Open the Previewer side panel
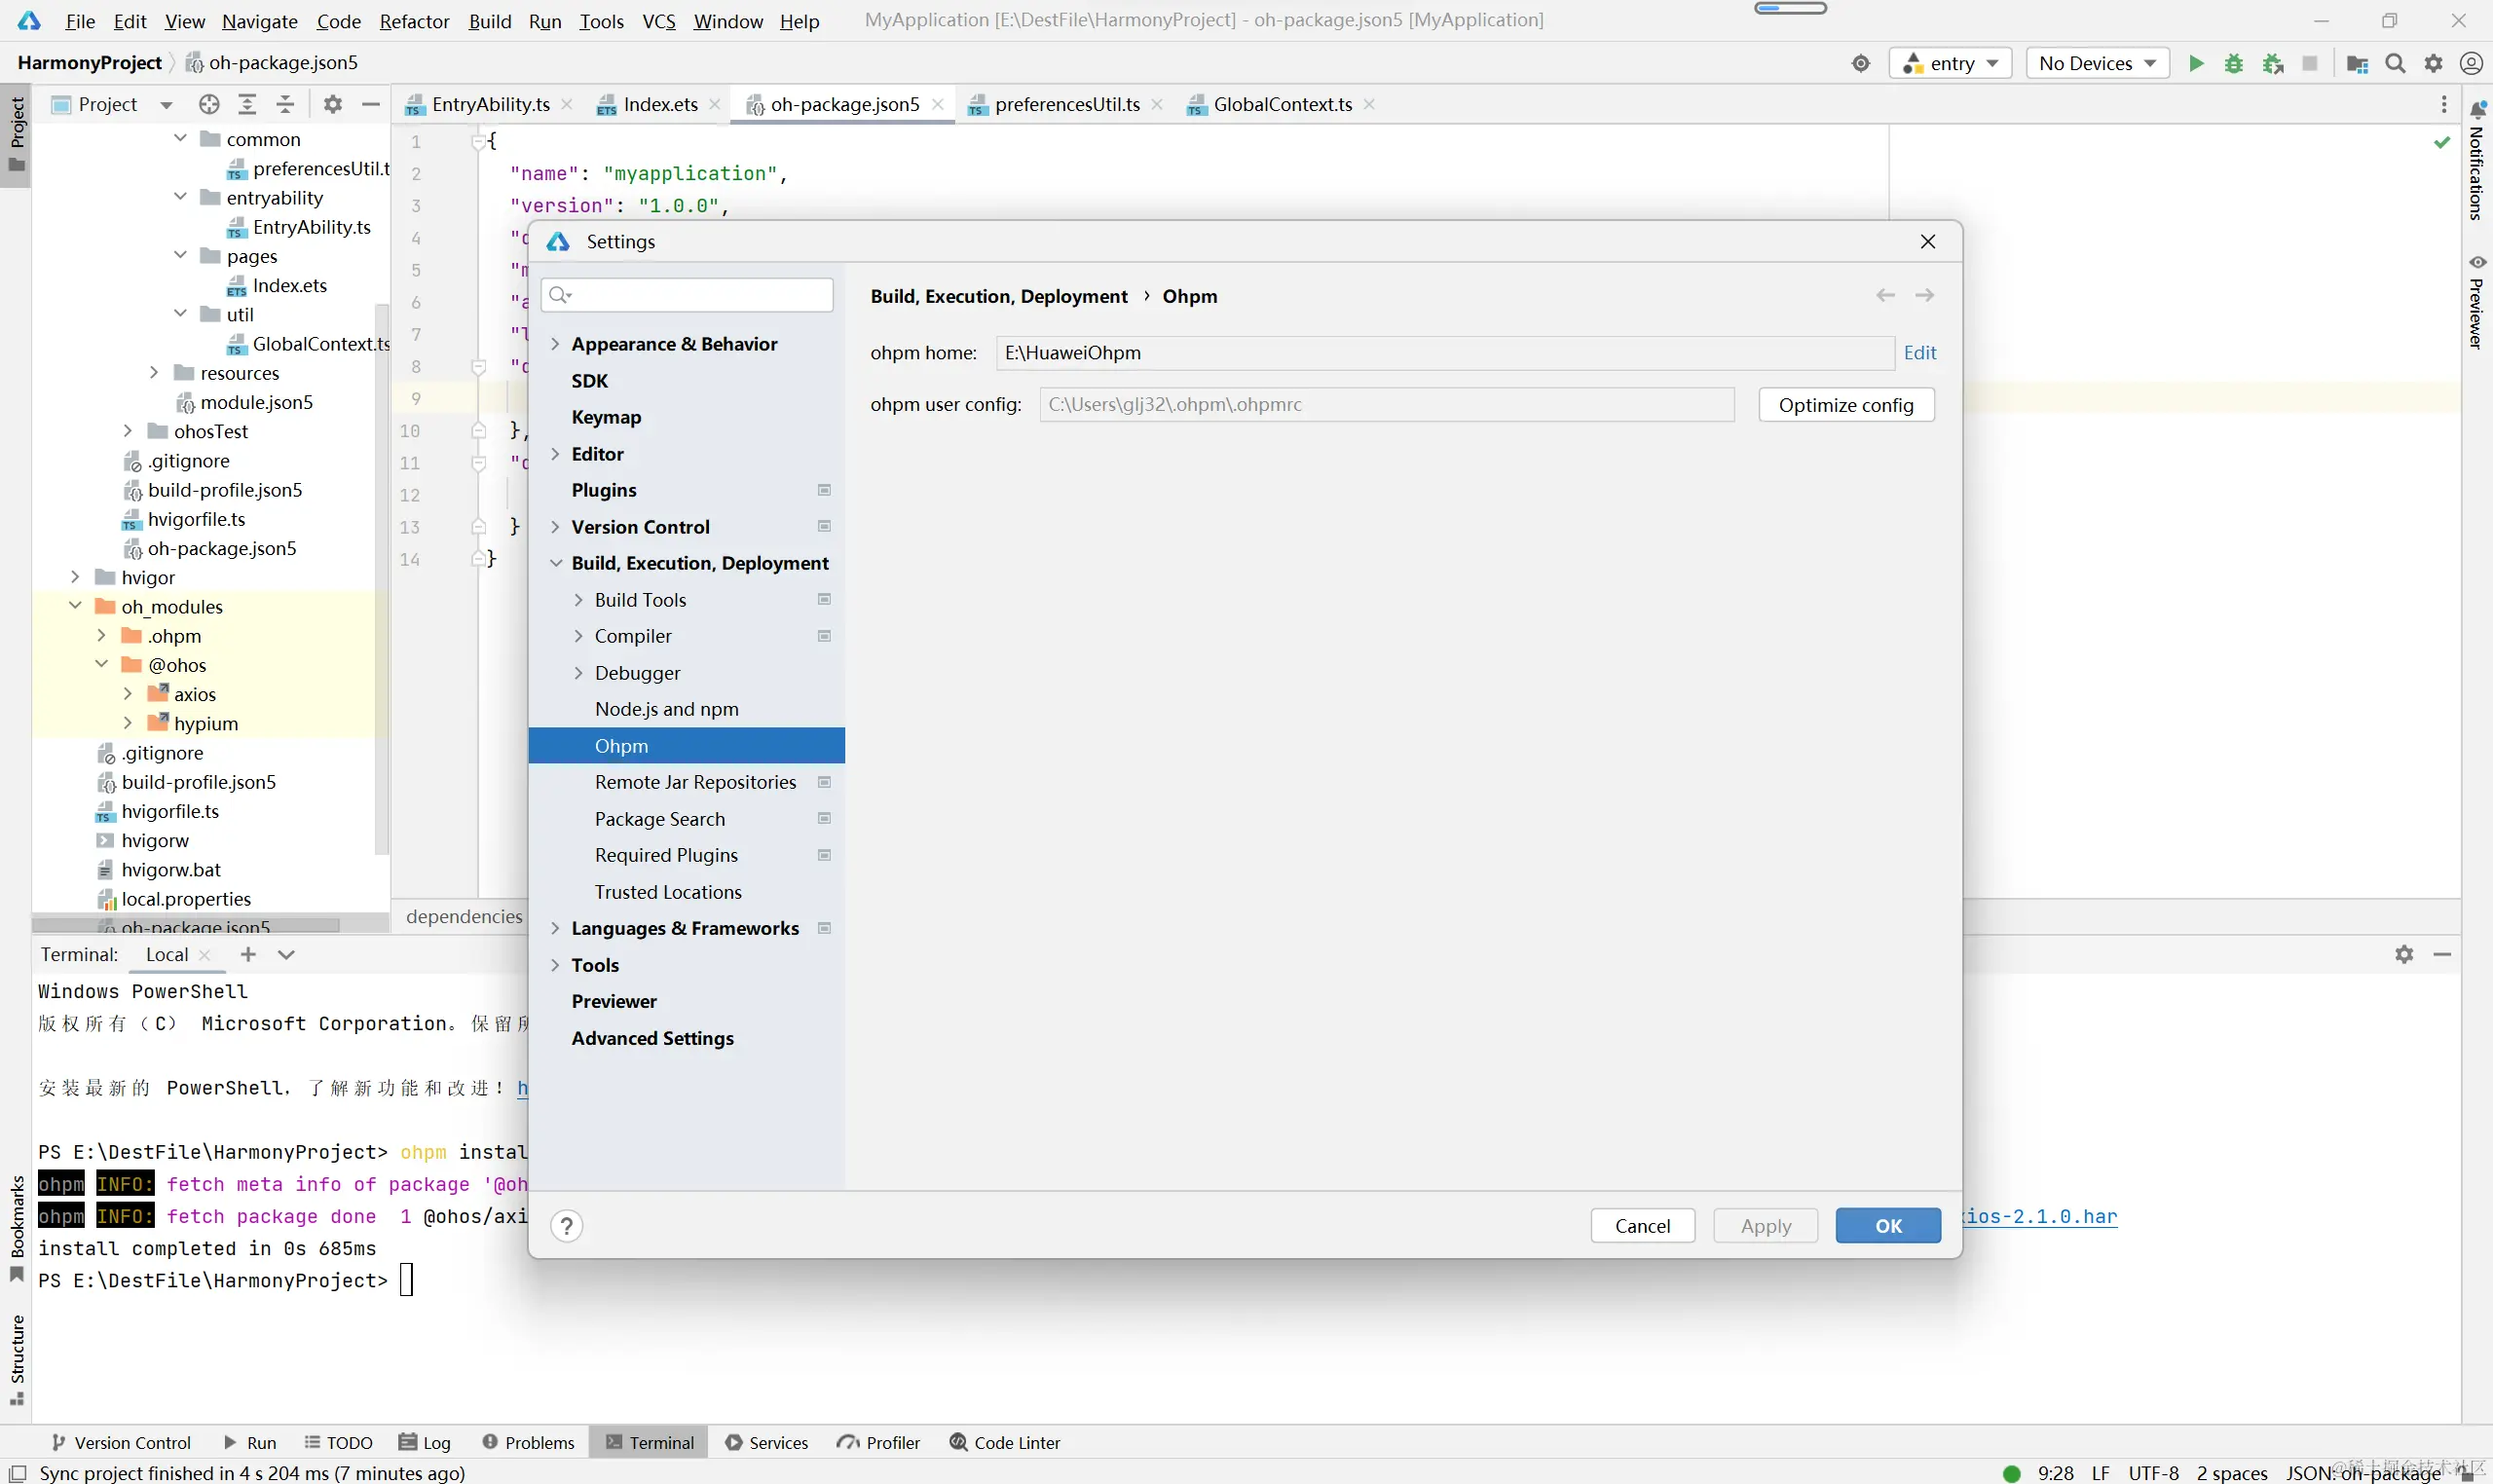 (x=2477, y=303)
